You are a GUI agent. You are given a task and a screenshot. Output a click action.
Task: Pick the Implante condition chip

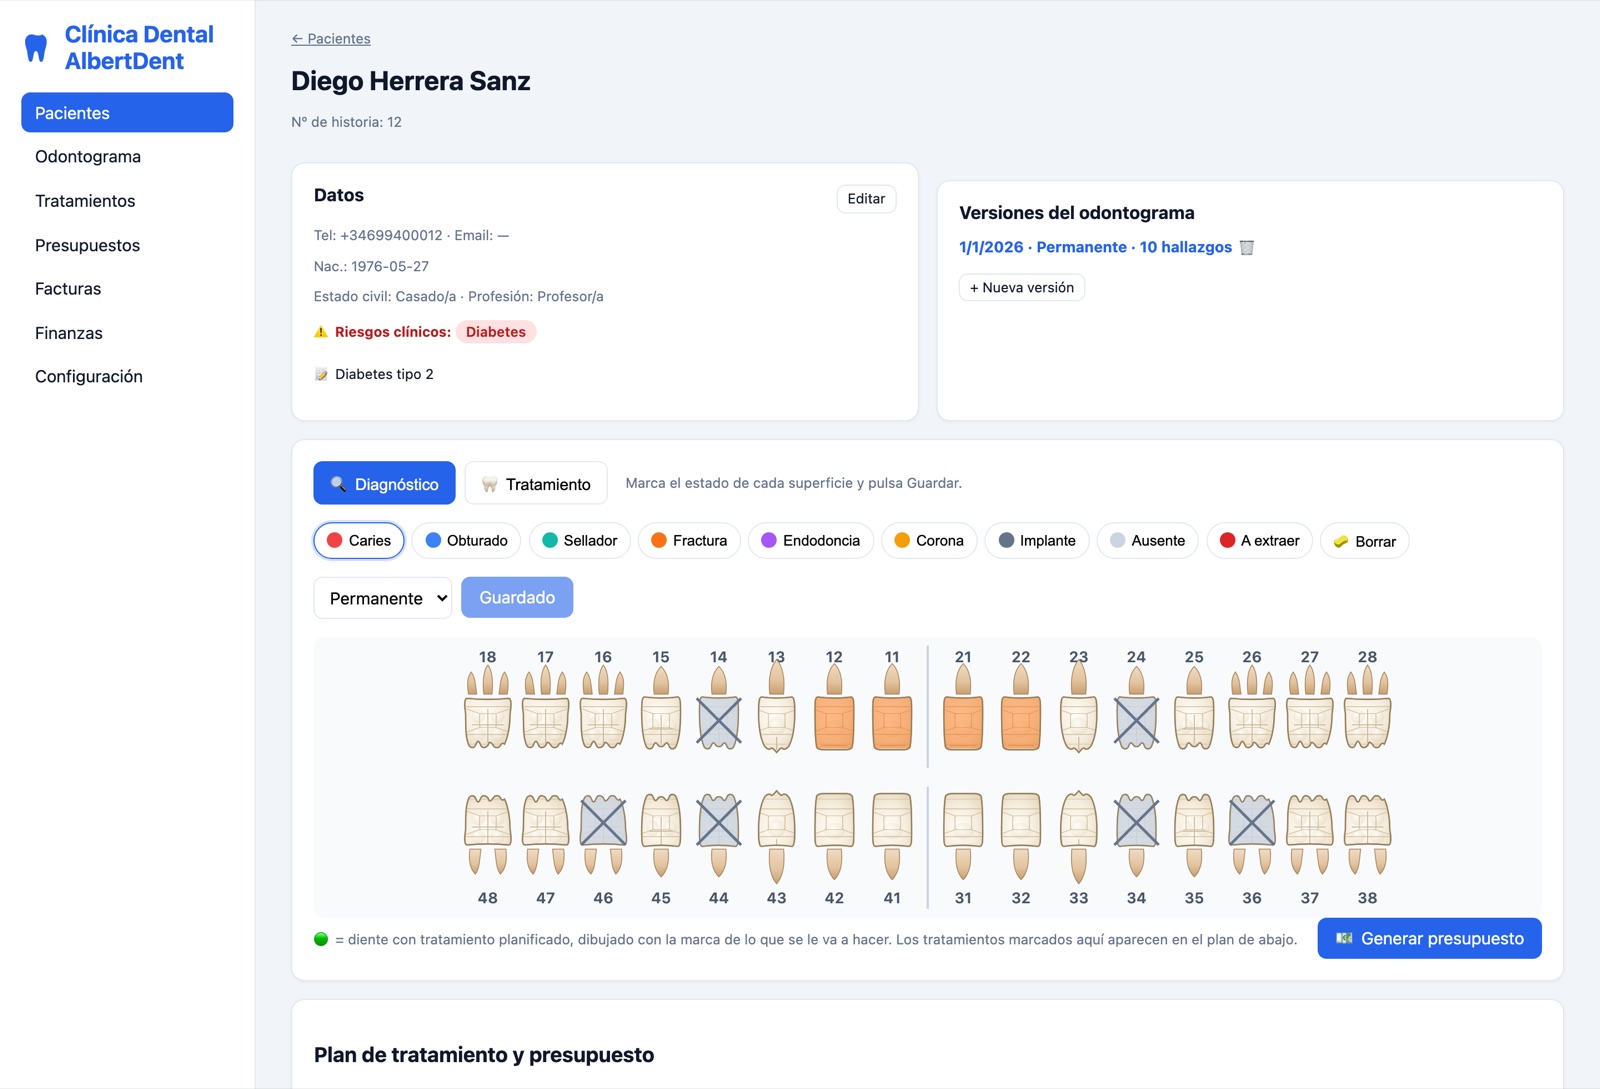pyautogui.click(x=1037, y=541)
